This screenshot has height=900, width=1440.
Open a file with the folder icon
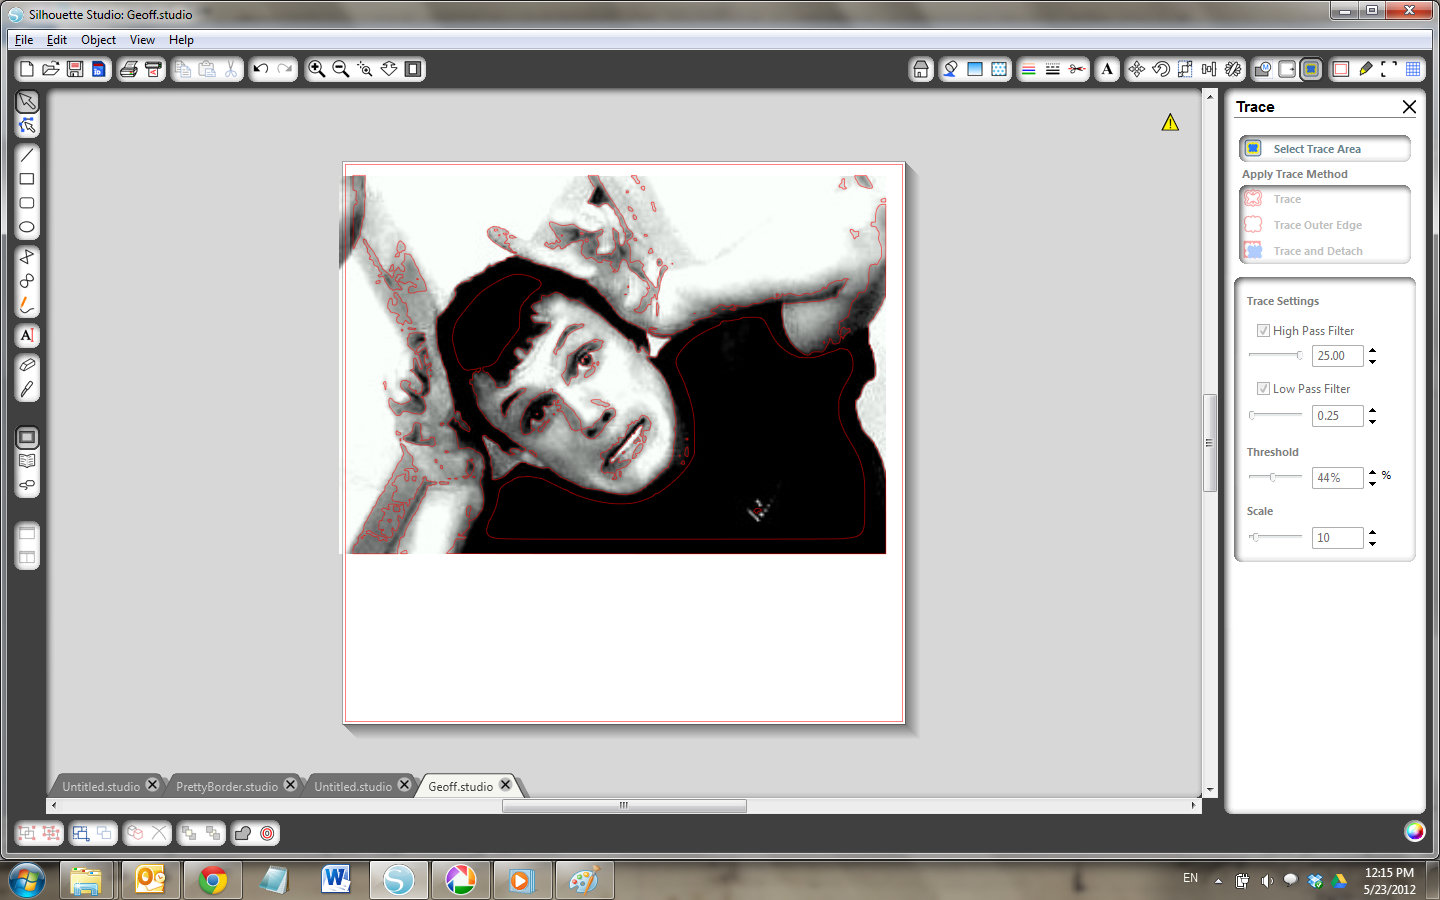(x=51, y=69)
